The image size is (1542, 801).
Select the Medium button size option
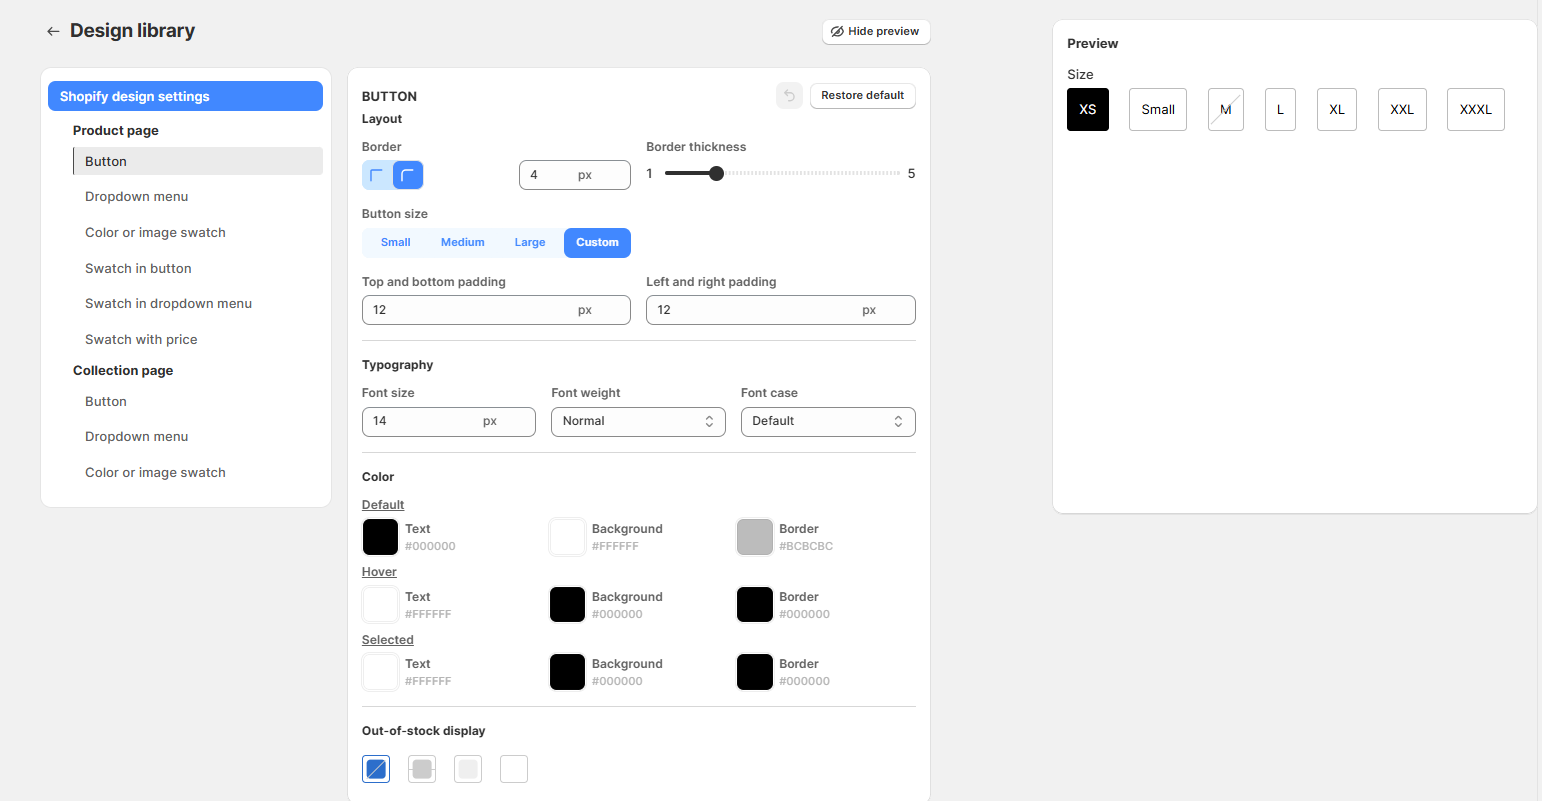462,243
